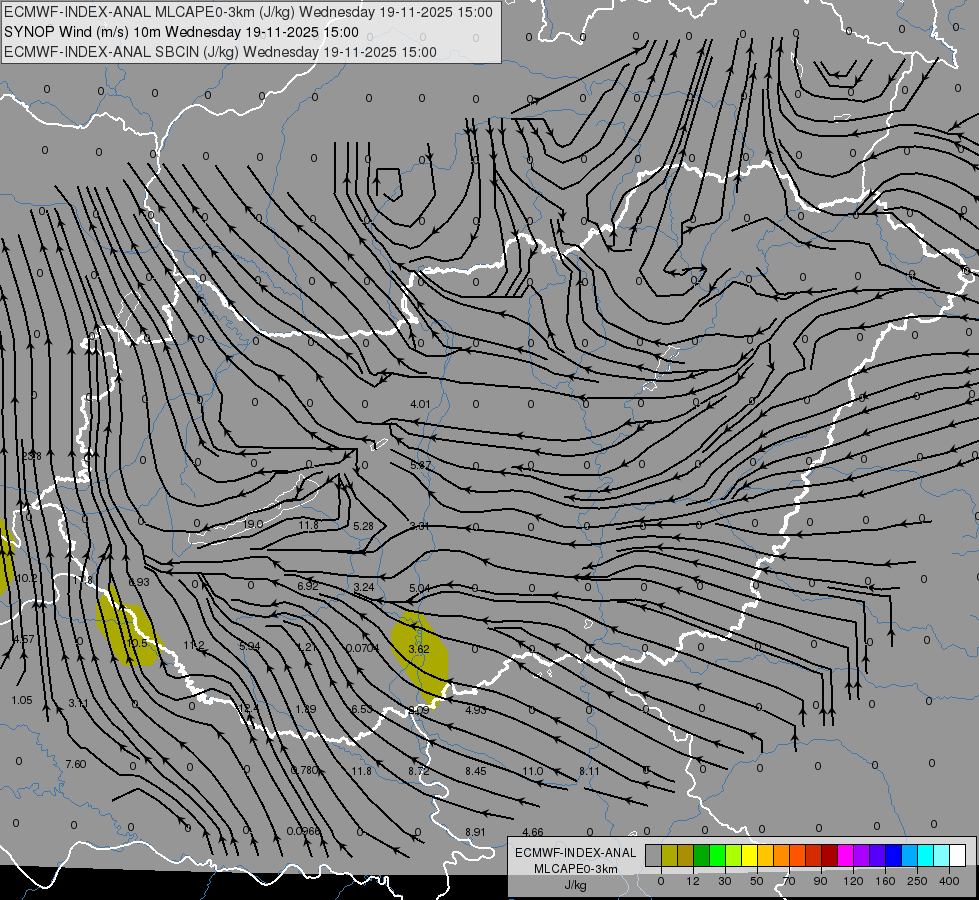979x900 pixels.
Task: Click the SBCIN title line in header box
Action: tap(220, 52)
